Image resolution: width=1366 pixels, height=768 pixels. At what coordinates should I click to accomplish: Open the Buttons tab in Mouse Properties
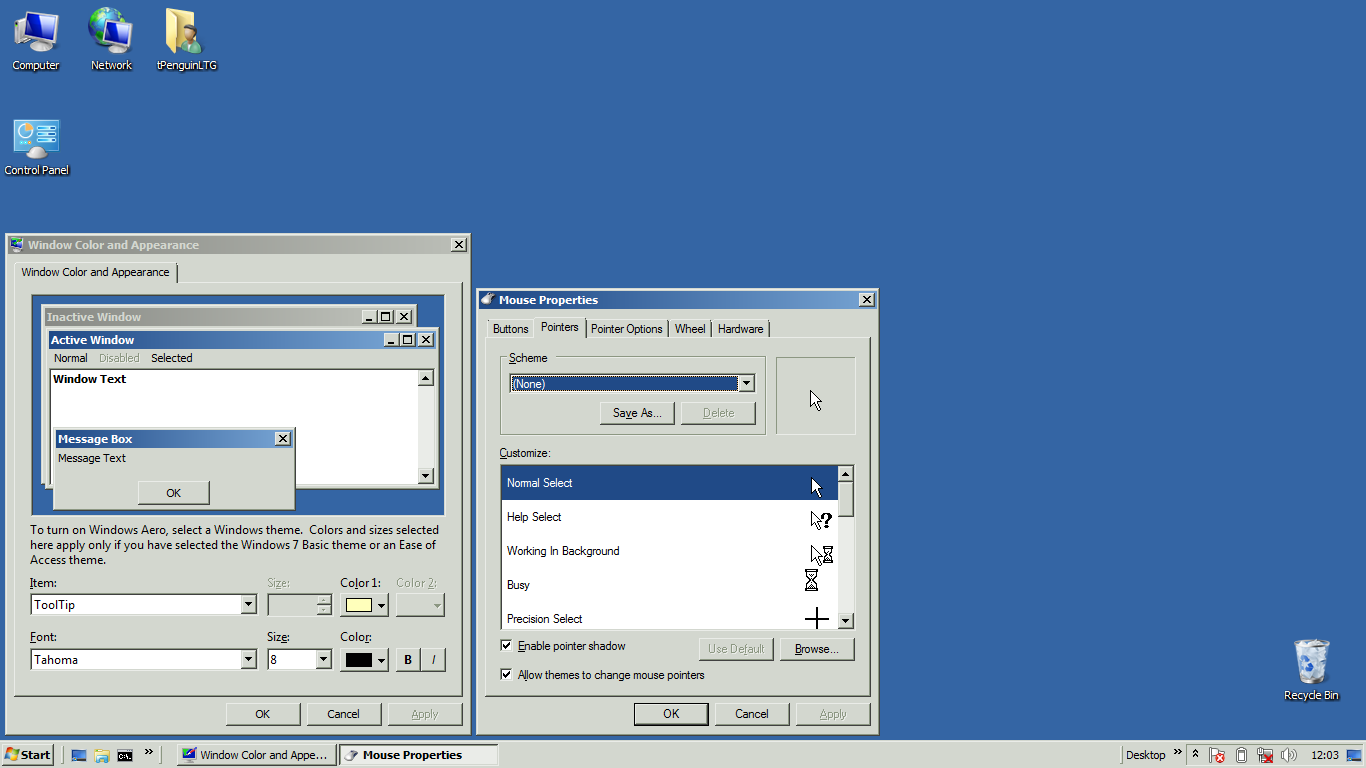click(x=510, y=329)
